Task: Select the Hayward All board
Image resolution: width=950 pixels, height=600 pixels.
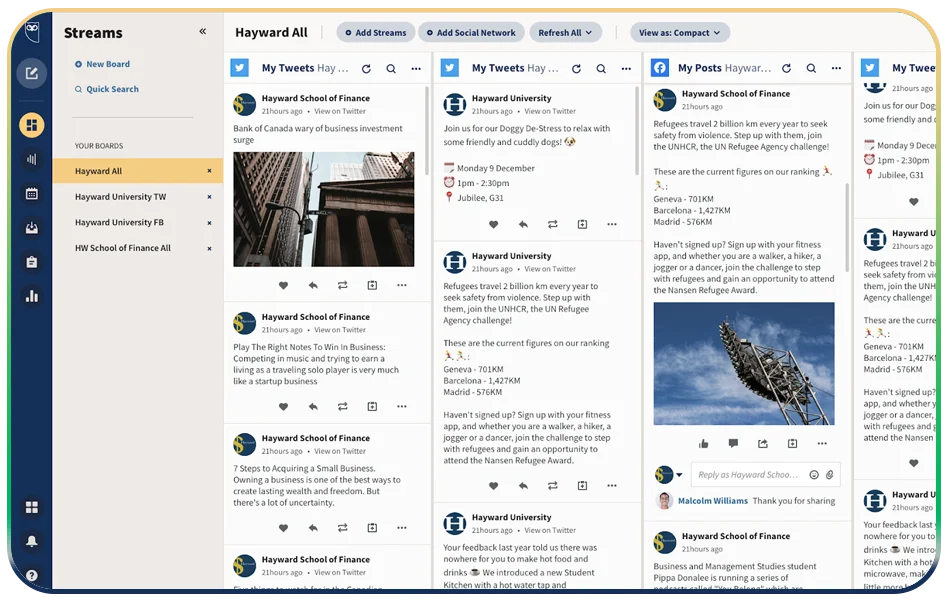Action: tap(138, 171)
